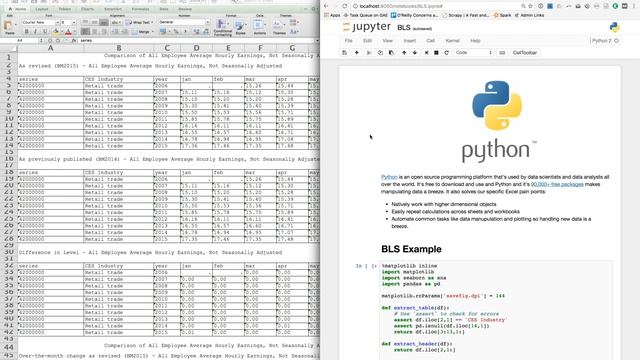Bookmark this page with the star icon
The width and height of the screenshot is (640, 360).
click(531, 6)
